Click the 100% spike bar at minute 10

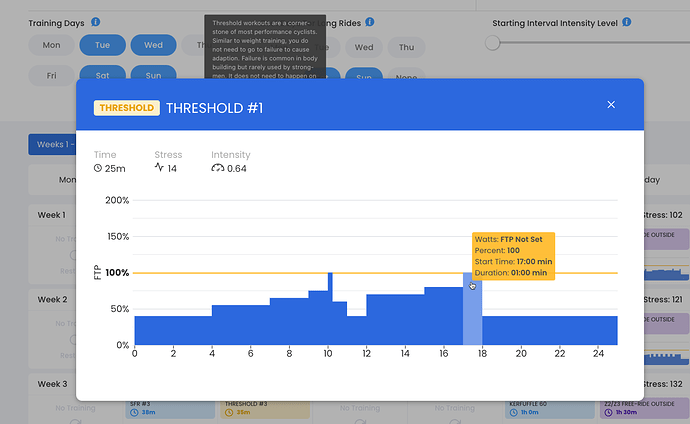(330, 309)
